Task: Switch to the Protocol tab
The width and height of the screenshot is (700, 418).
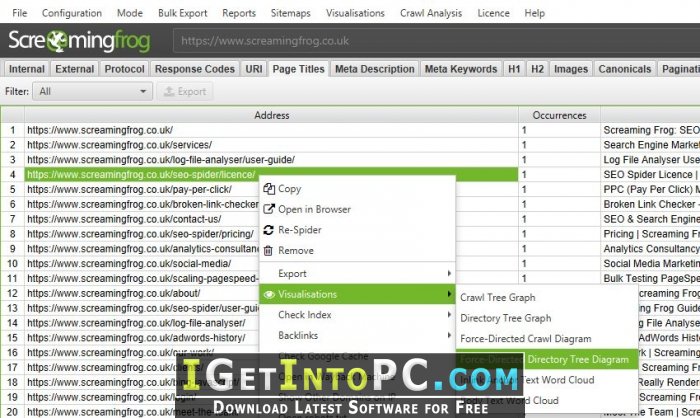Action: pyautogui.click(x=125, y=69)
